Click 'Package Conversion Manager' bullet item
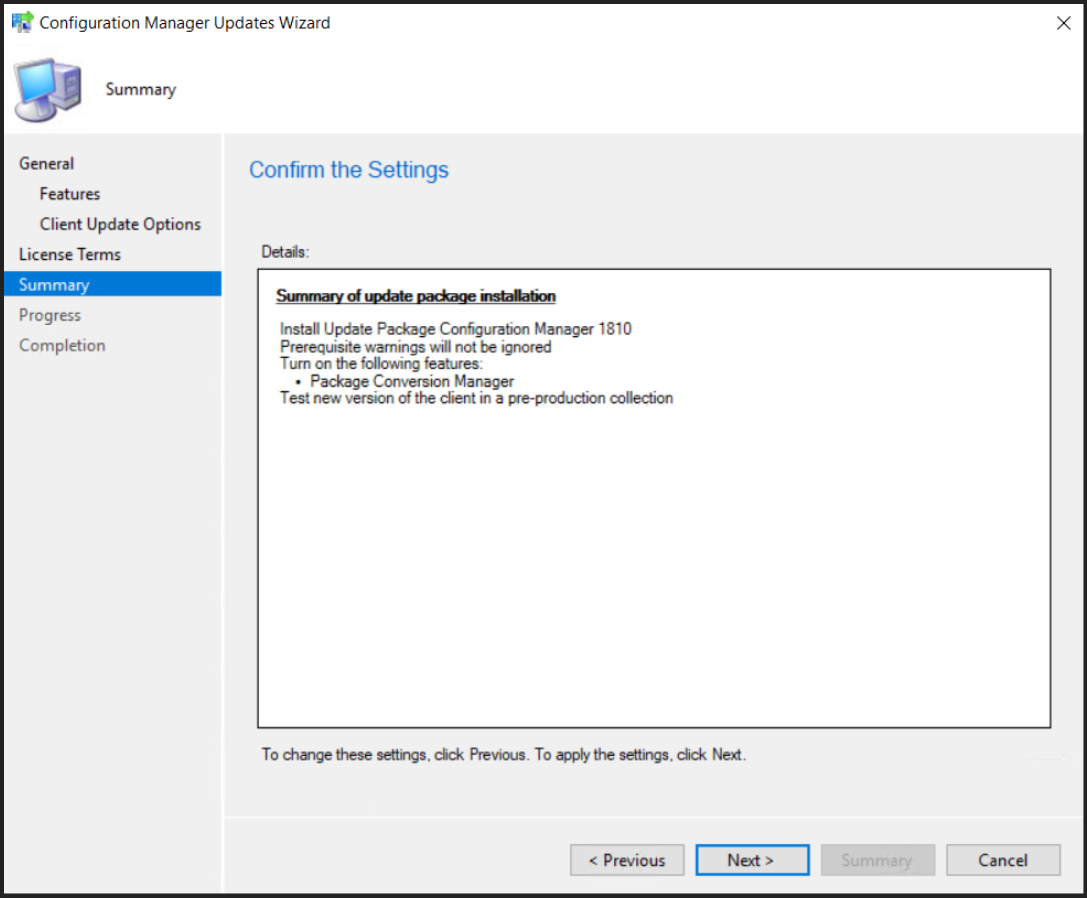This screenshot has height=898, width=1087. [412, 381]
